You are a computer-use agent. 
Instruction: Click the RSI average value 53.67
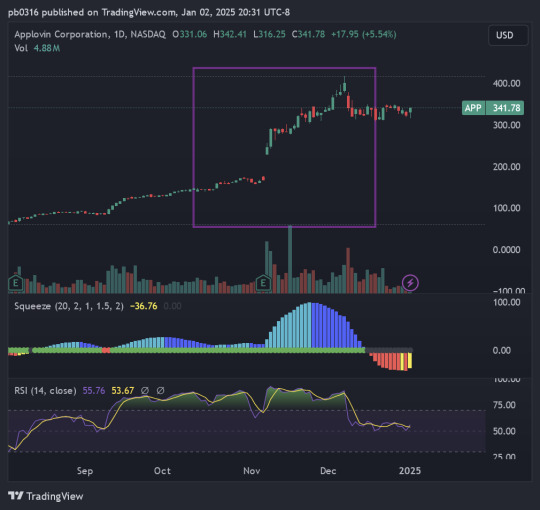(x=123, y=391)
